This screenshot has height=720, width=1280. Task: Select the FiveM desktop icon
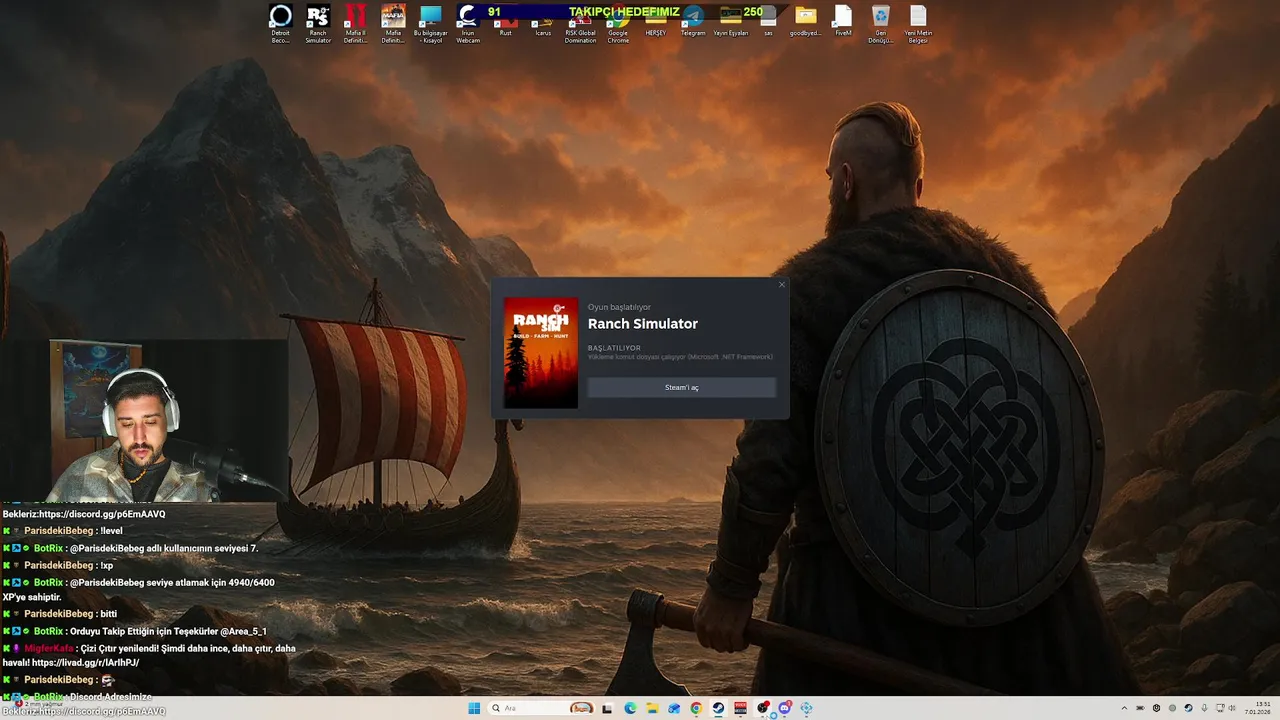pyautogui.click(x=843, y=22)
